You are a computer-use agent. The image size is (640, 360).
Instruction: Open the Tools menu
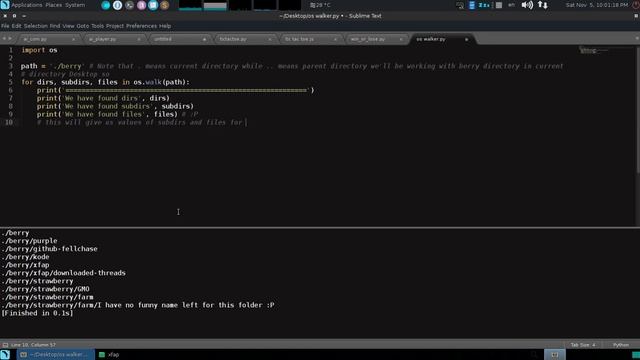(97, 26)
